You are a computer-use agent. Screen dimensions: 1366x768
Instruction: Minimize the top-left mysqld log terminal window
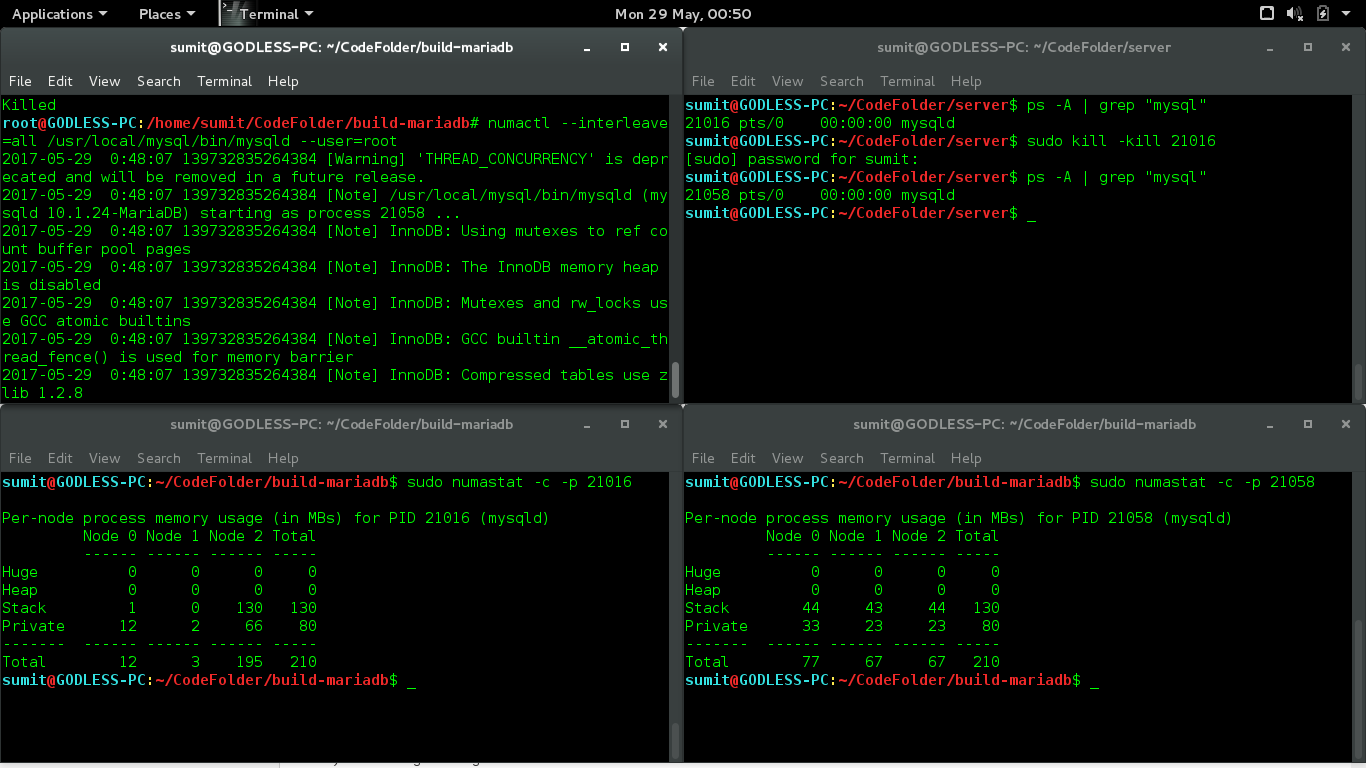[588, 47]
